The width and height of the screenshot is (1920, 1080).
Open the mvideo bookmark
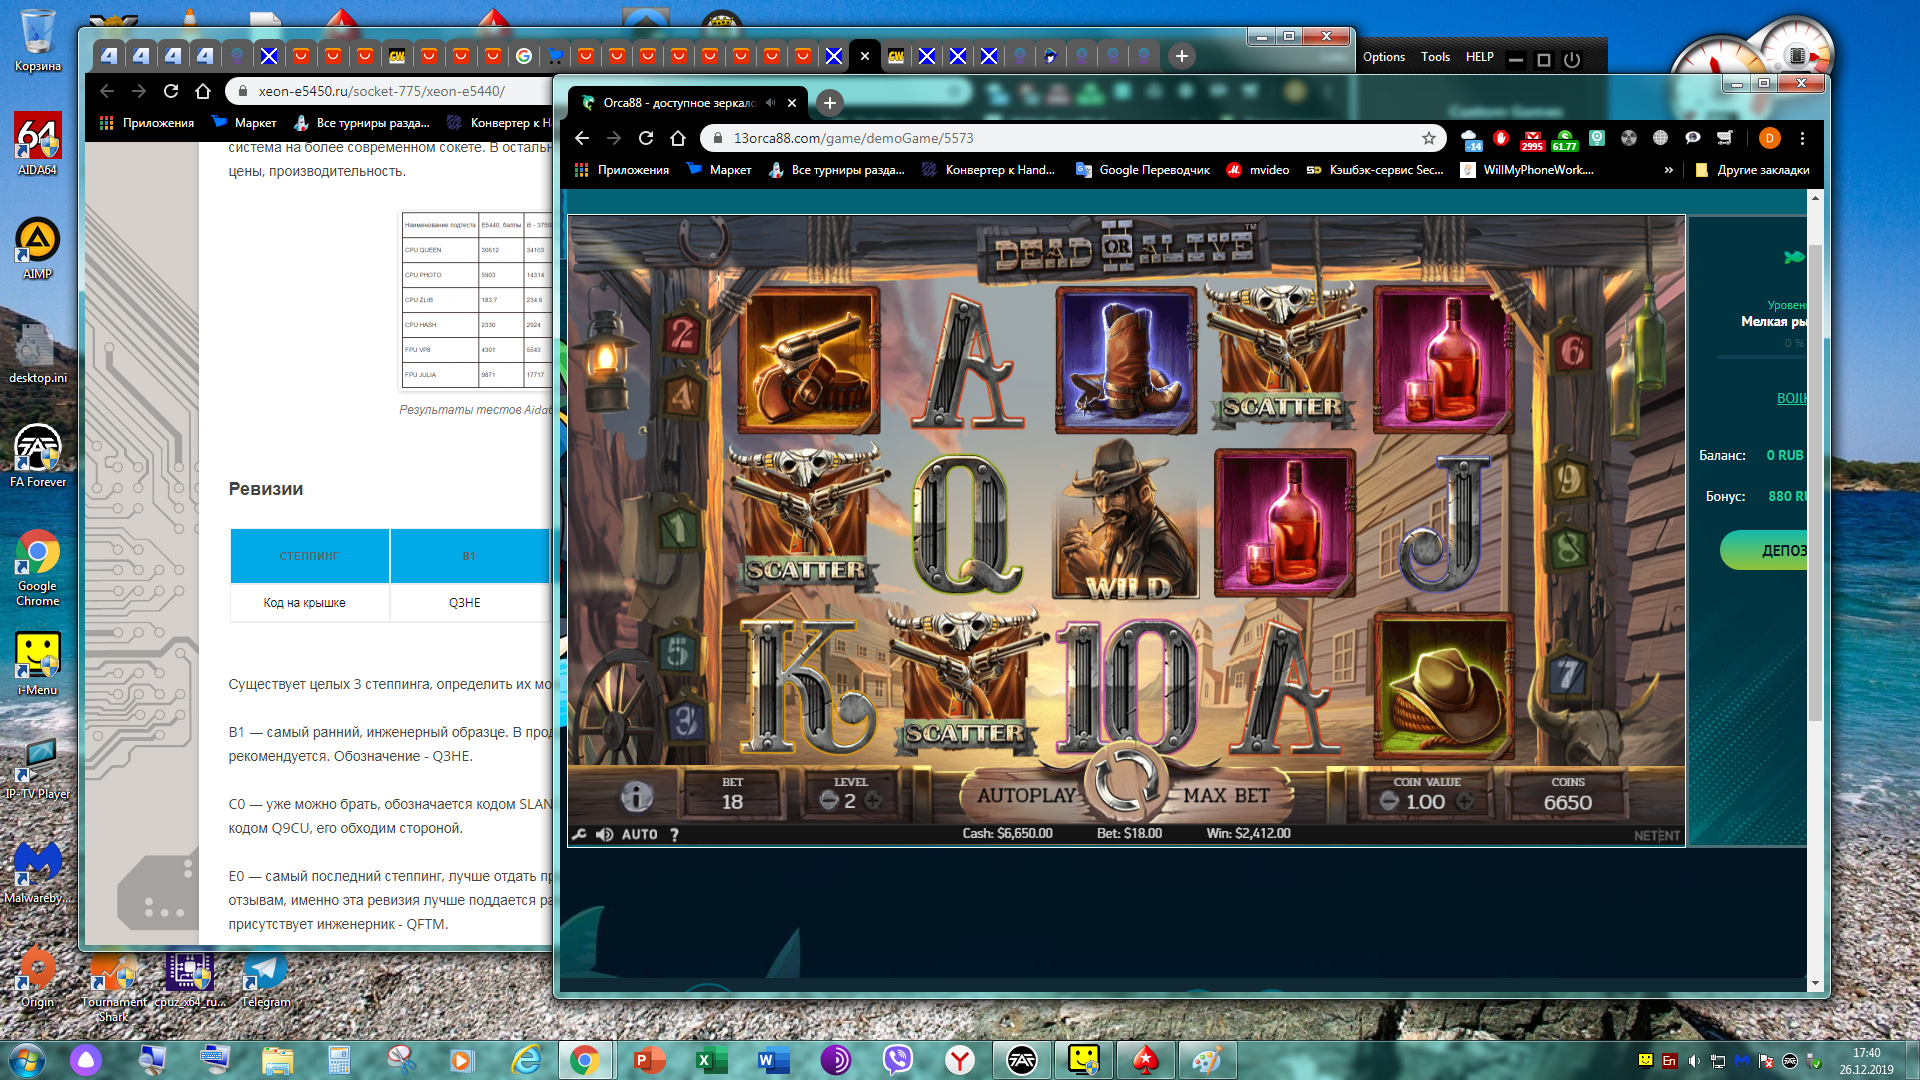[1257, 170]
